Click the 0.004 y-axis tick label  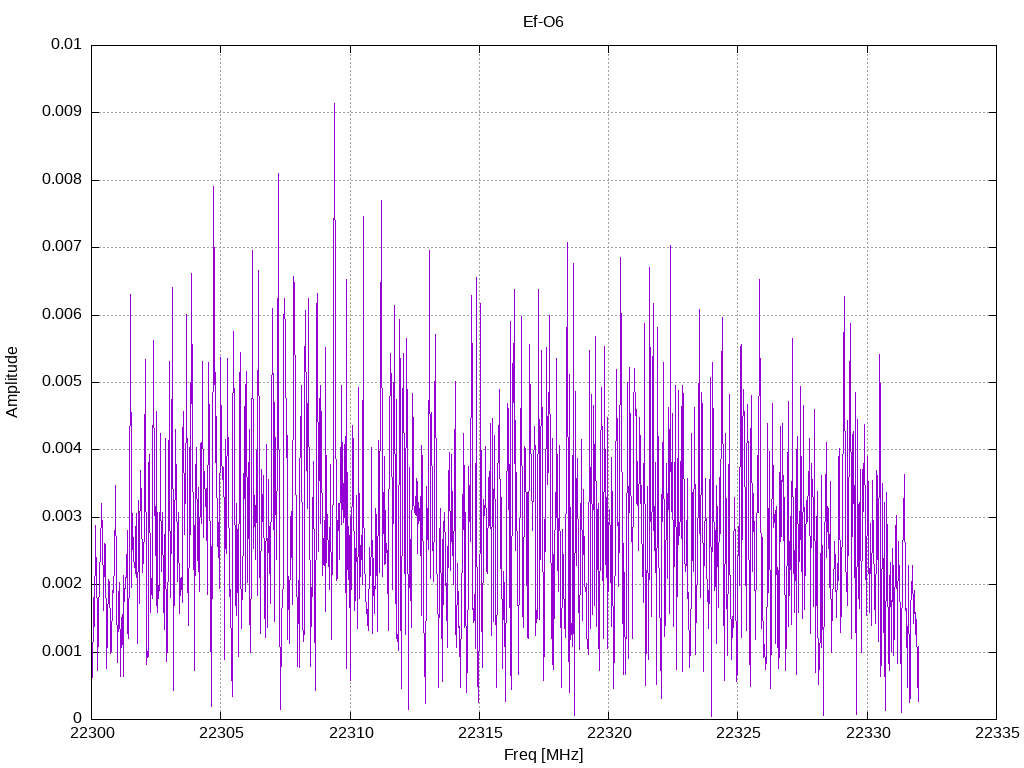pyautogui.click(x=62, y=449)
